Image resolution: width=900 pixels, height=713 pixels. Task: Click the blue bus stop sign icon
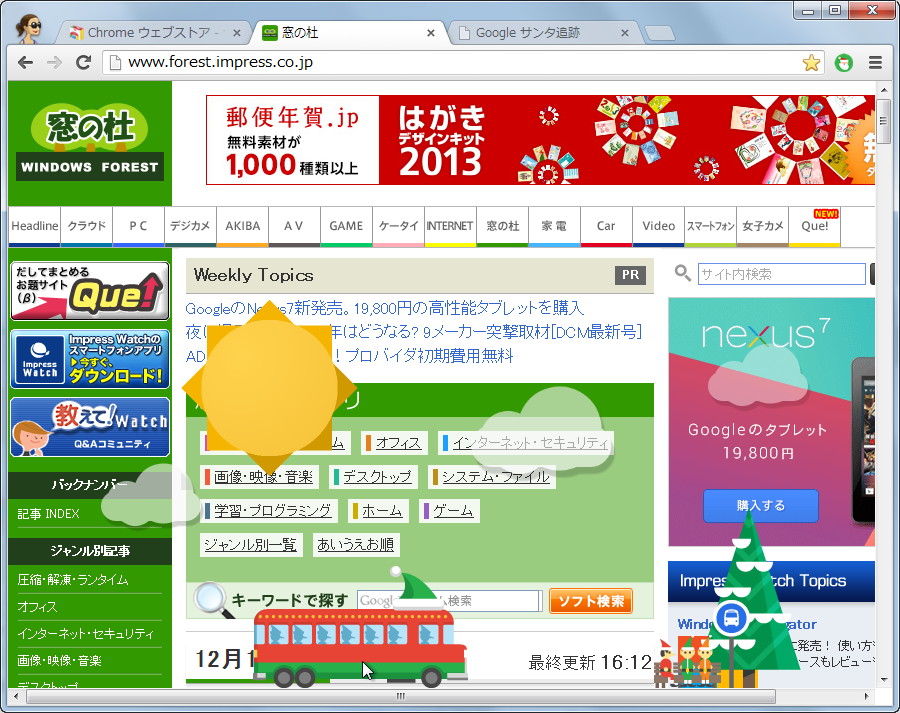[731, 618]
